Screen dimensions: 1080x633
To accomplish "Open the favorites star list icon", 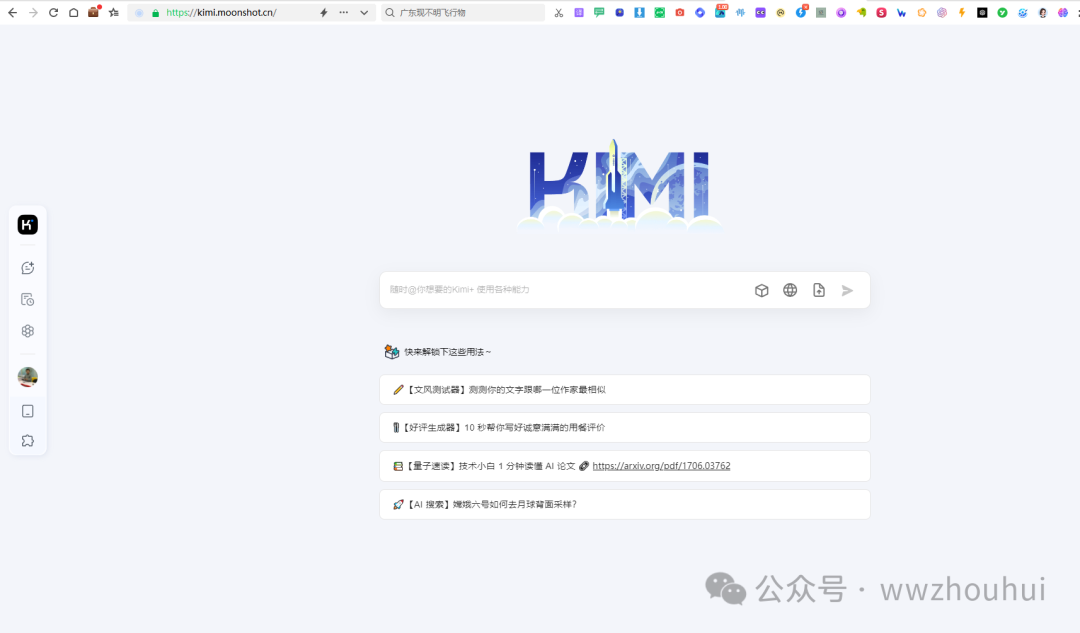I will (x=114, y=12).
